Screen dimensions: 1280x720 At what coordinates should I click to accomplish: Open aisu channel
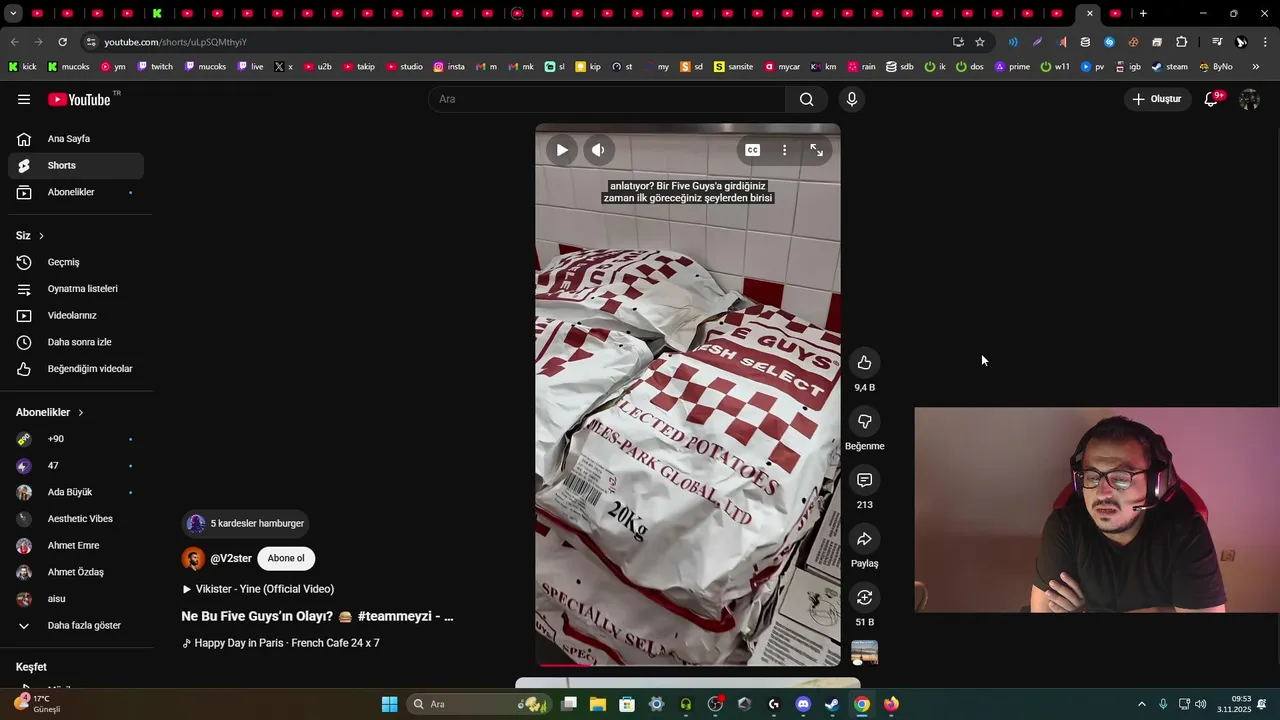point(76,599)
